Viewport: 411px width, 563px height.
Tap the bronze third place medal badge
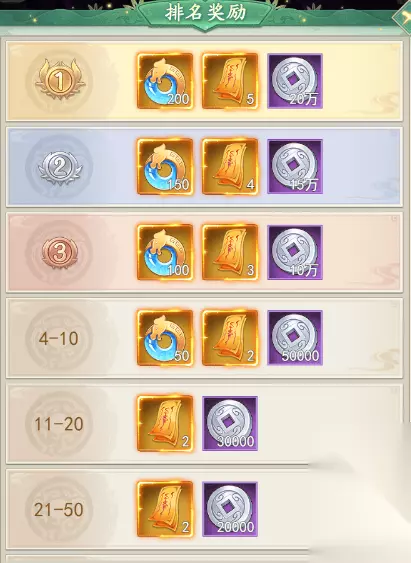click(60, 252)
